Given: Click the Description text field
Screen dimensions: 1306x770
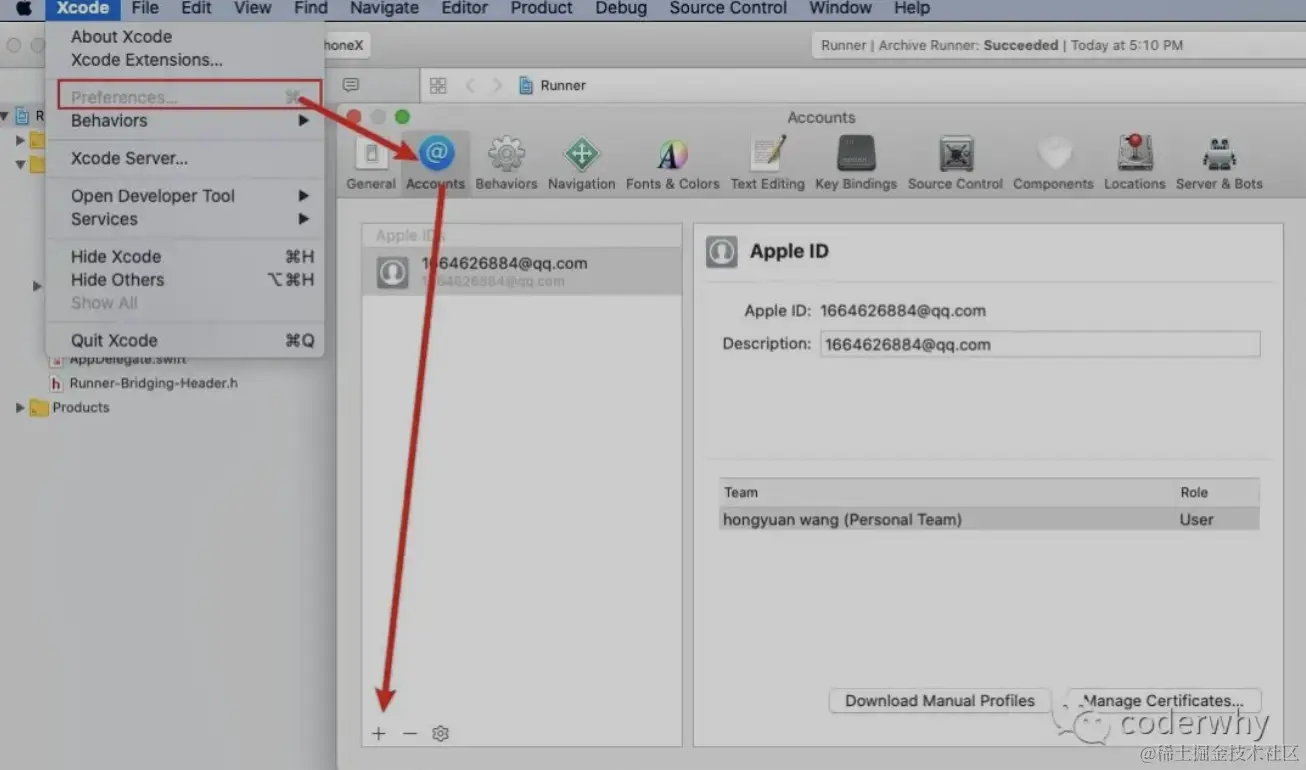Looking at the screenshot, I should coord(1040,344).
